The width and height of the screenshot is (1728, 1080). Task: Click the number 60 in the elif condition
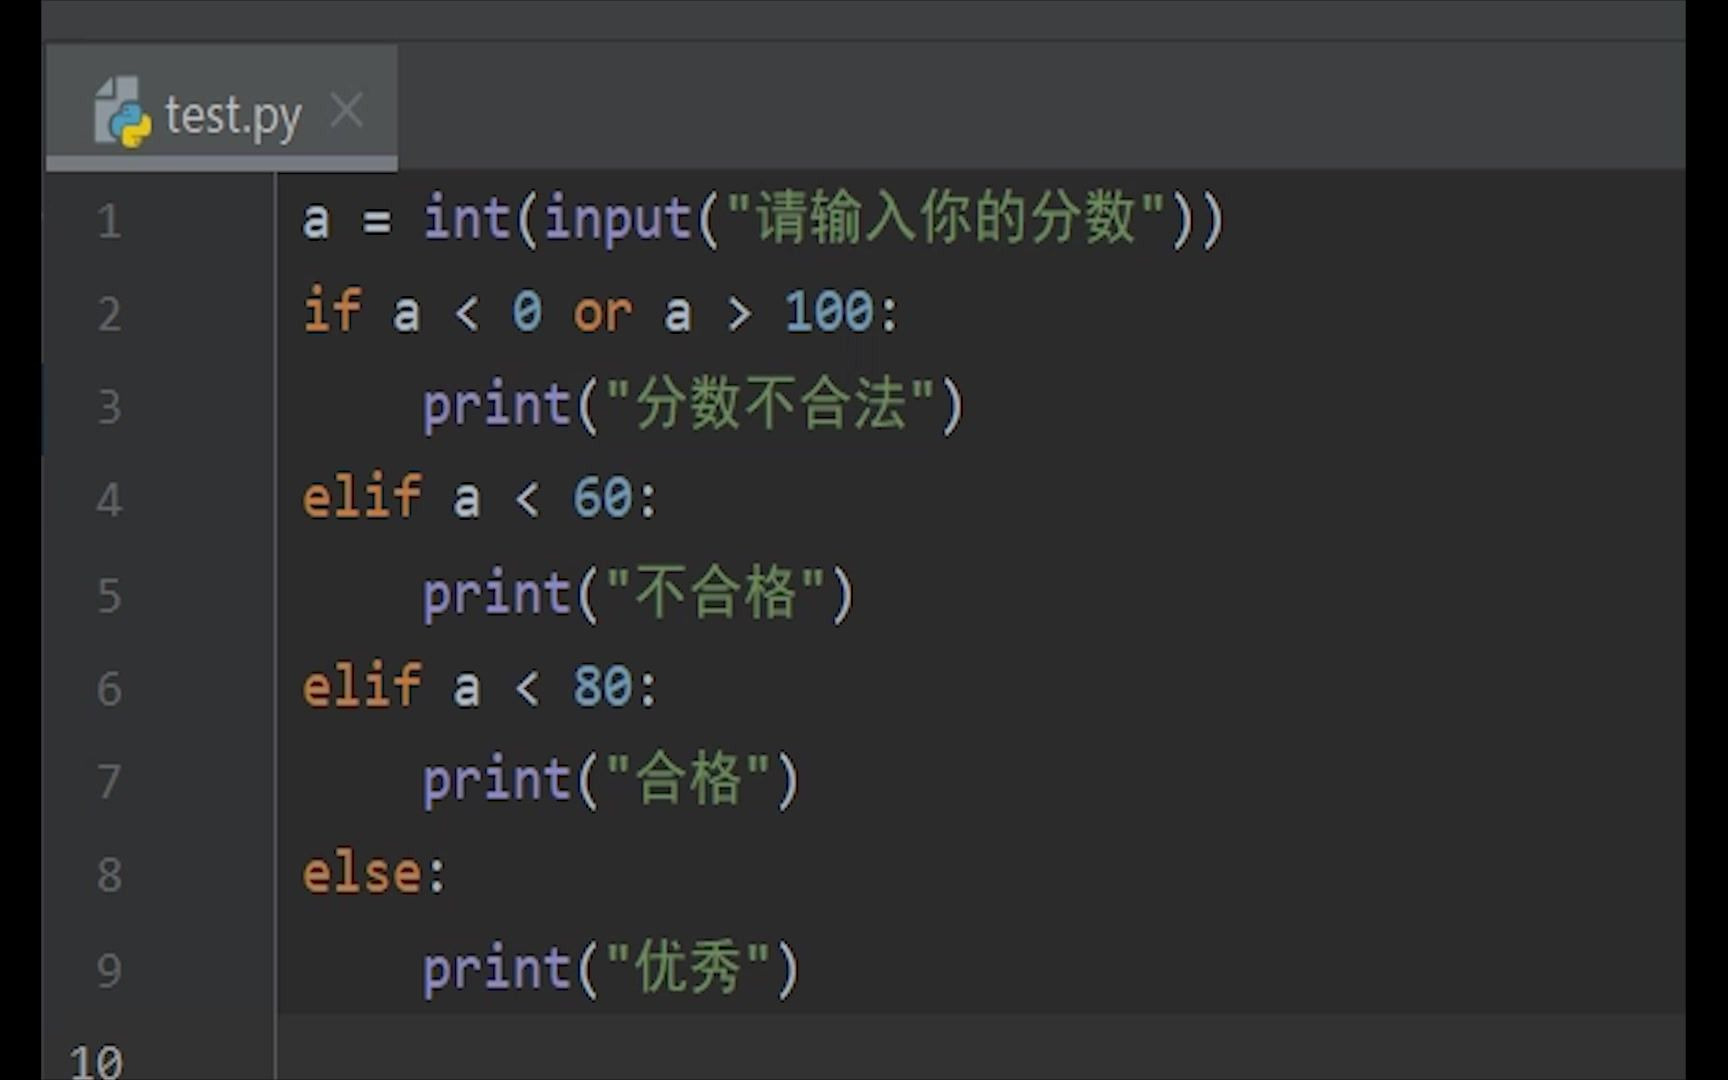[602, 498]
